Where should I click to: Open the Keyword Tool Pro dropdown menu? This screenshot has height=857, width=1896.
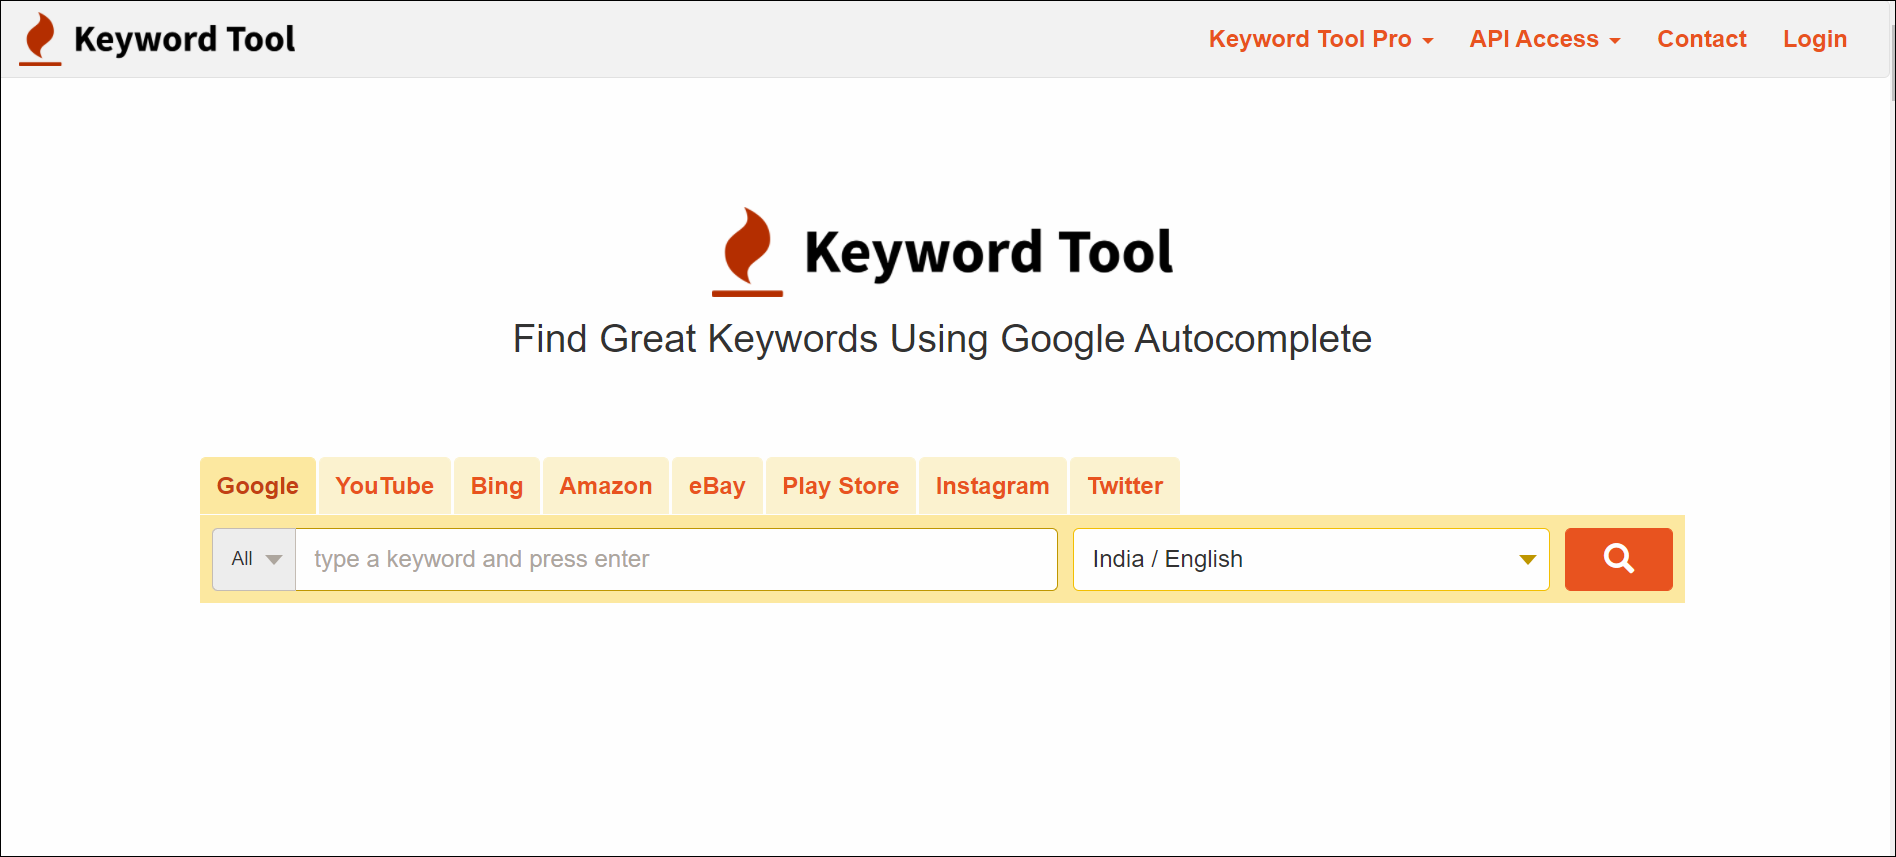[x=1320, y=39]
